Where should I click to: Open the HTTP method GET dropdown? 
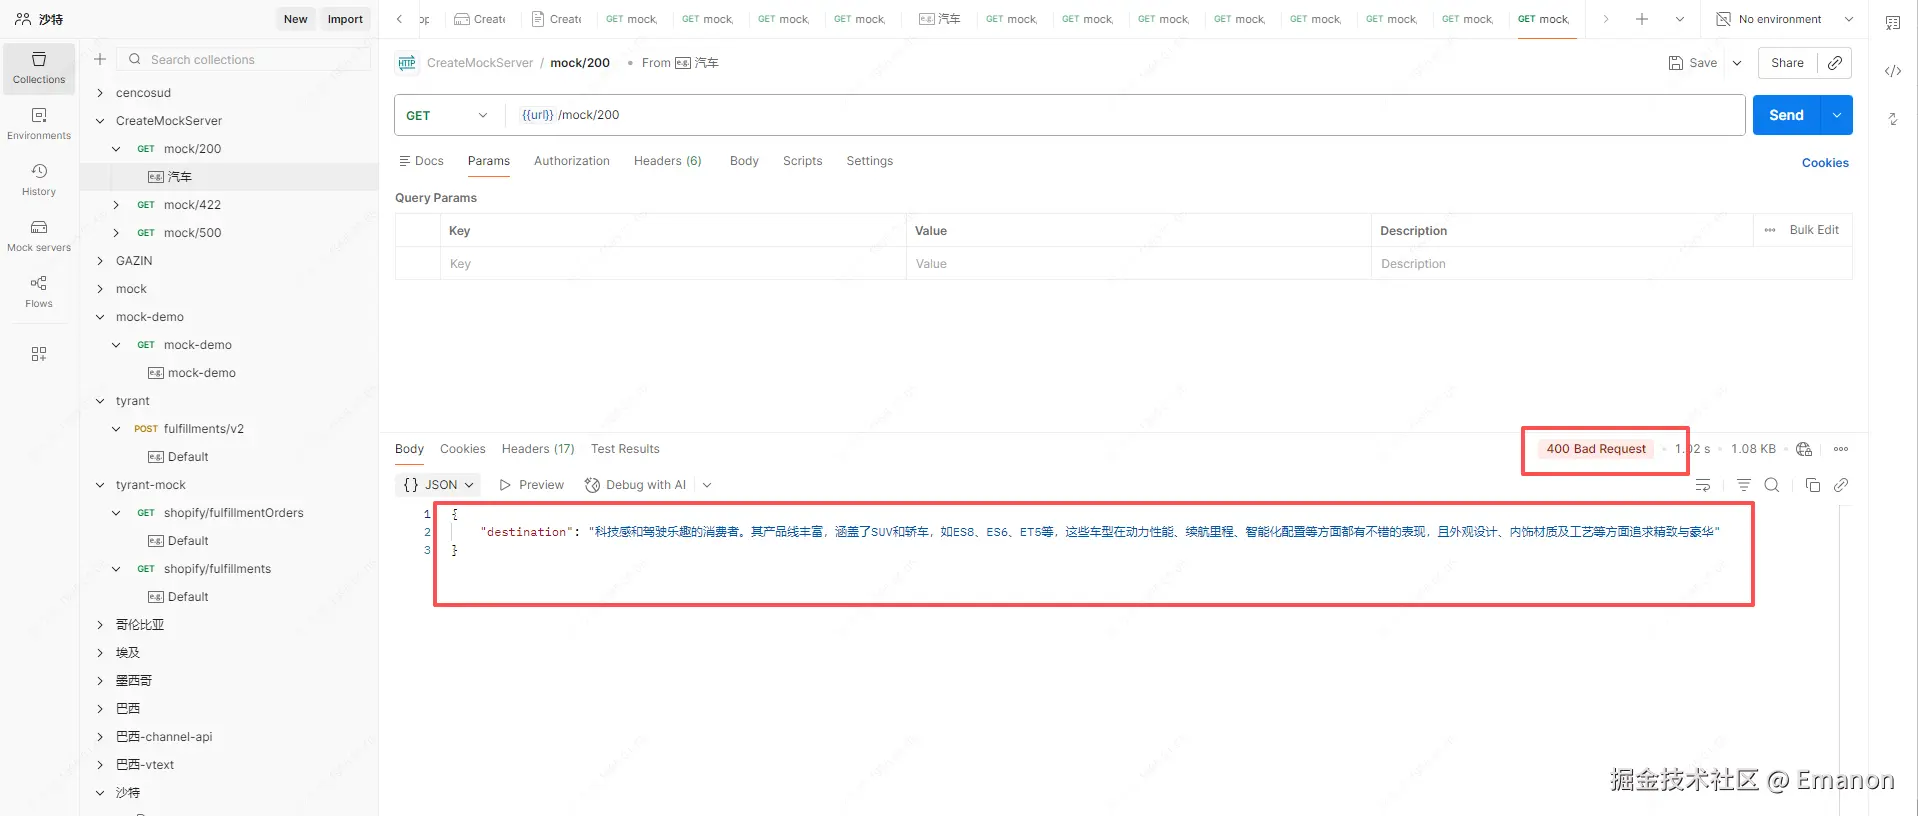448,115
